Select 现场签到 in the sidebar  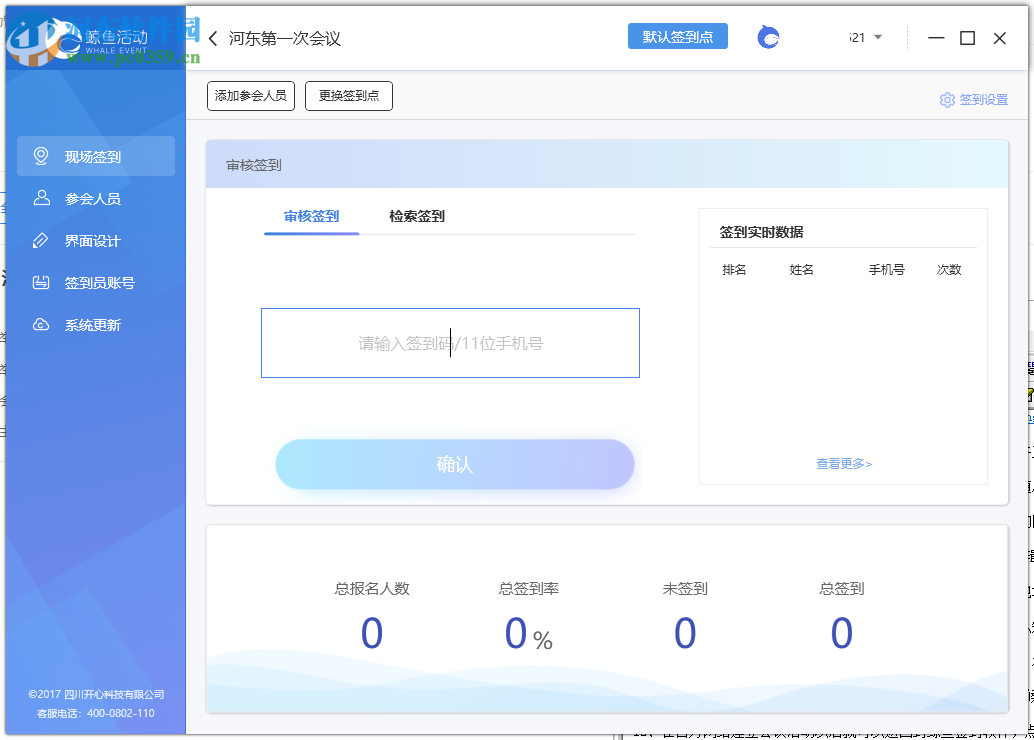pos(96,155)
